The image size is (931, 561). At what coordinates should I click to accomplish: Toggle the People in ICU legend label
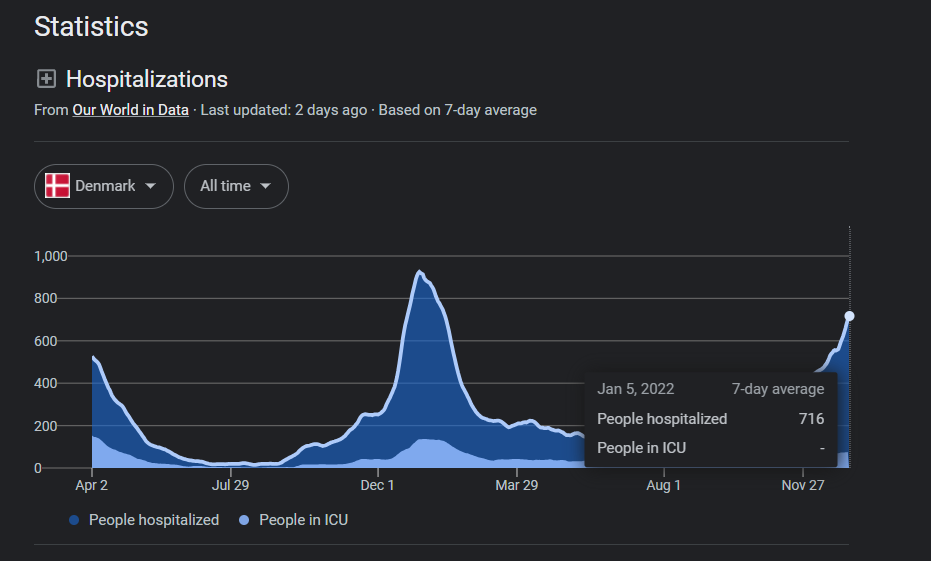(303, 520)
